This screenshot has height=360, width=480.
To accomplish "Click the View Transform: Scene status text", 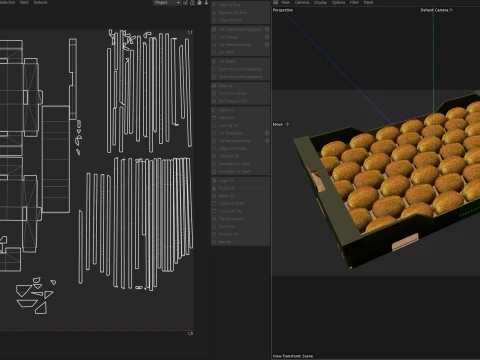I will pos(293,356).
